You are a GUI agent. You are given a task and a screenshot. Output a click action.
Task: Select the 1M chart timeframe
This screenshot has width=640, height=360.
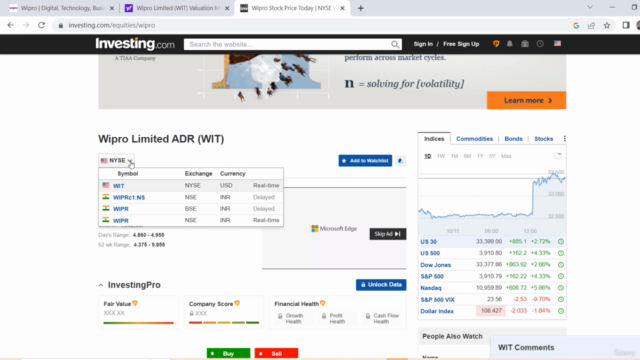454,156
